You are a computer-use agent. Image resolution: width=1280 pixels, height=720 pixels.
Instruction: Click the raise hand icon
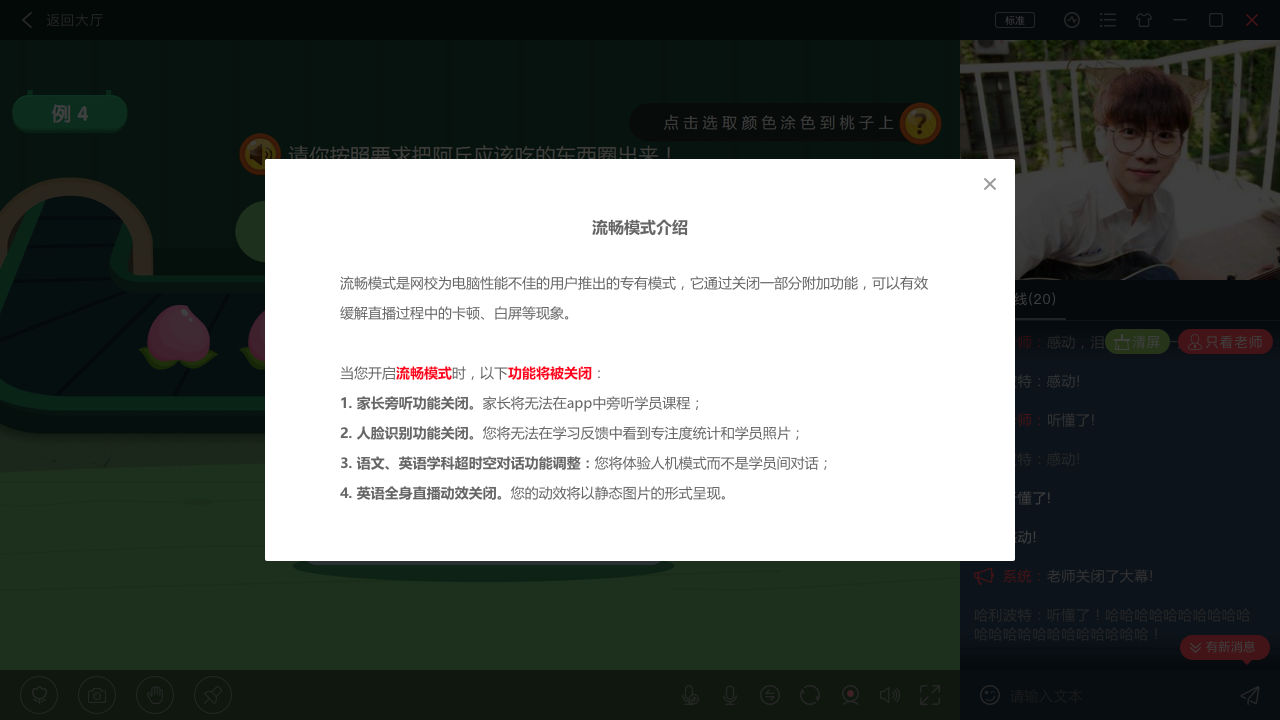155,695
